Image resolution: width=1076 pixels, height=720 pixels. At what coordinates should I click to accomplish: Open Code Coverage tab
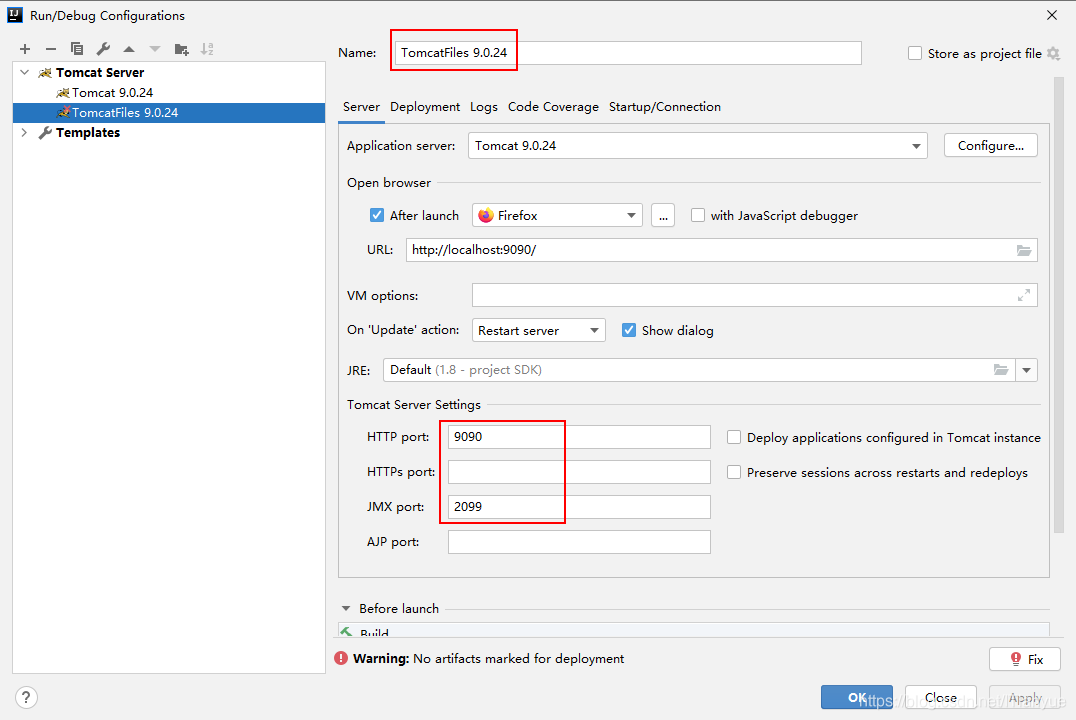553,107
